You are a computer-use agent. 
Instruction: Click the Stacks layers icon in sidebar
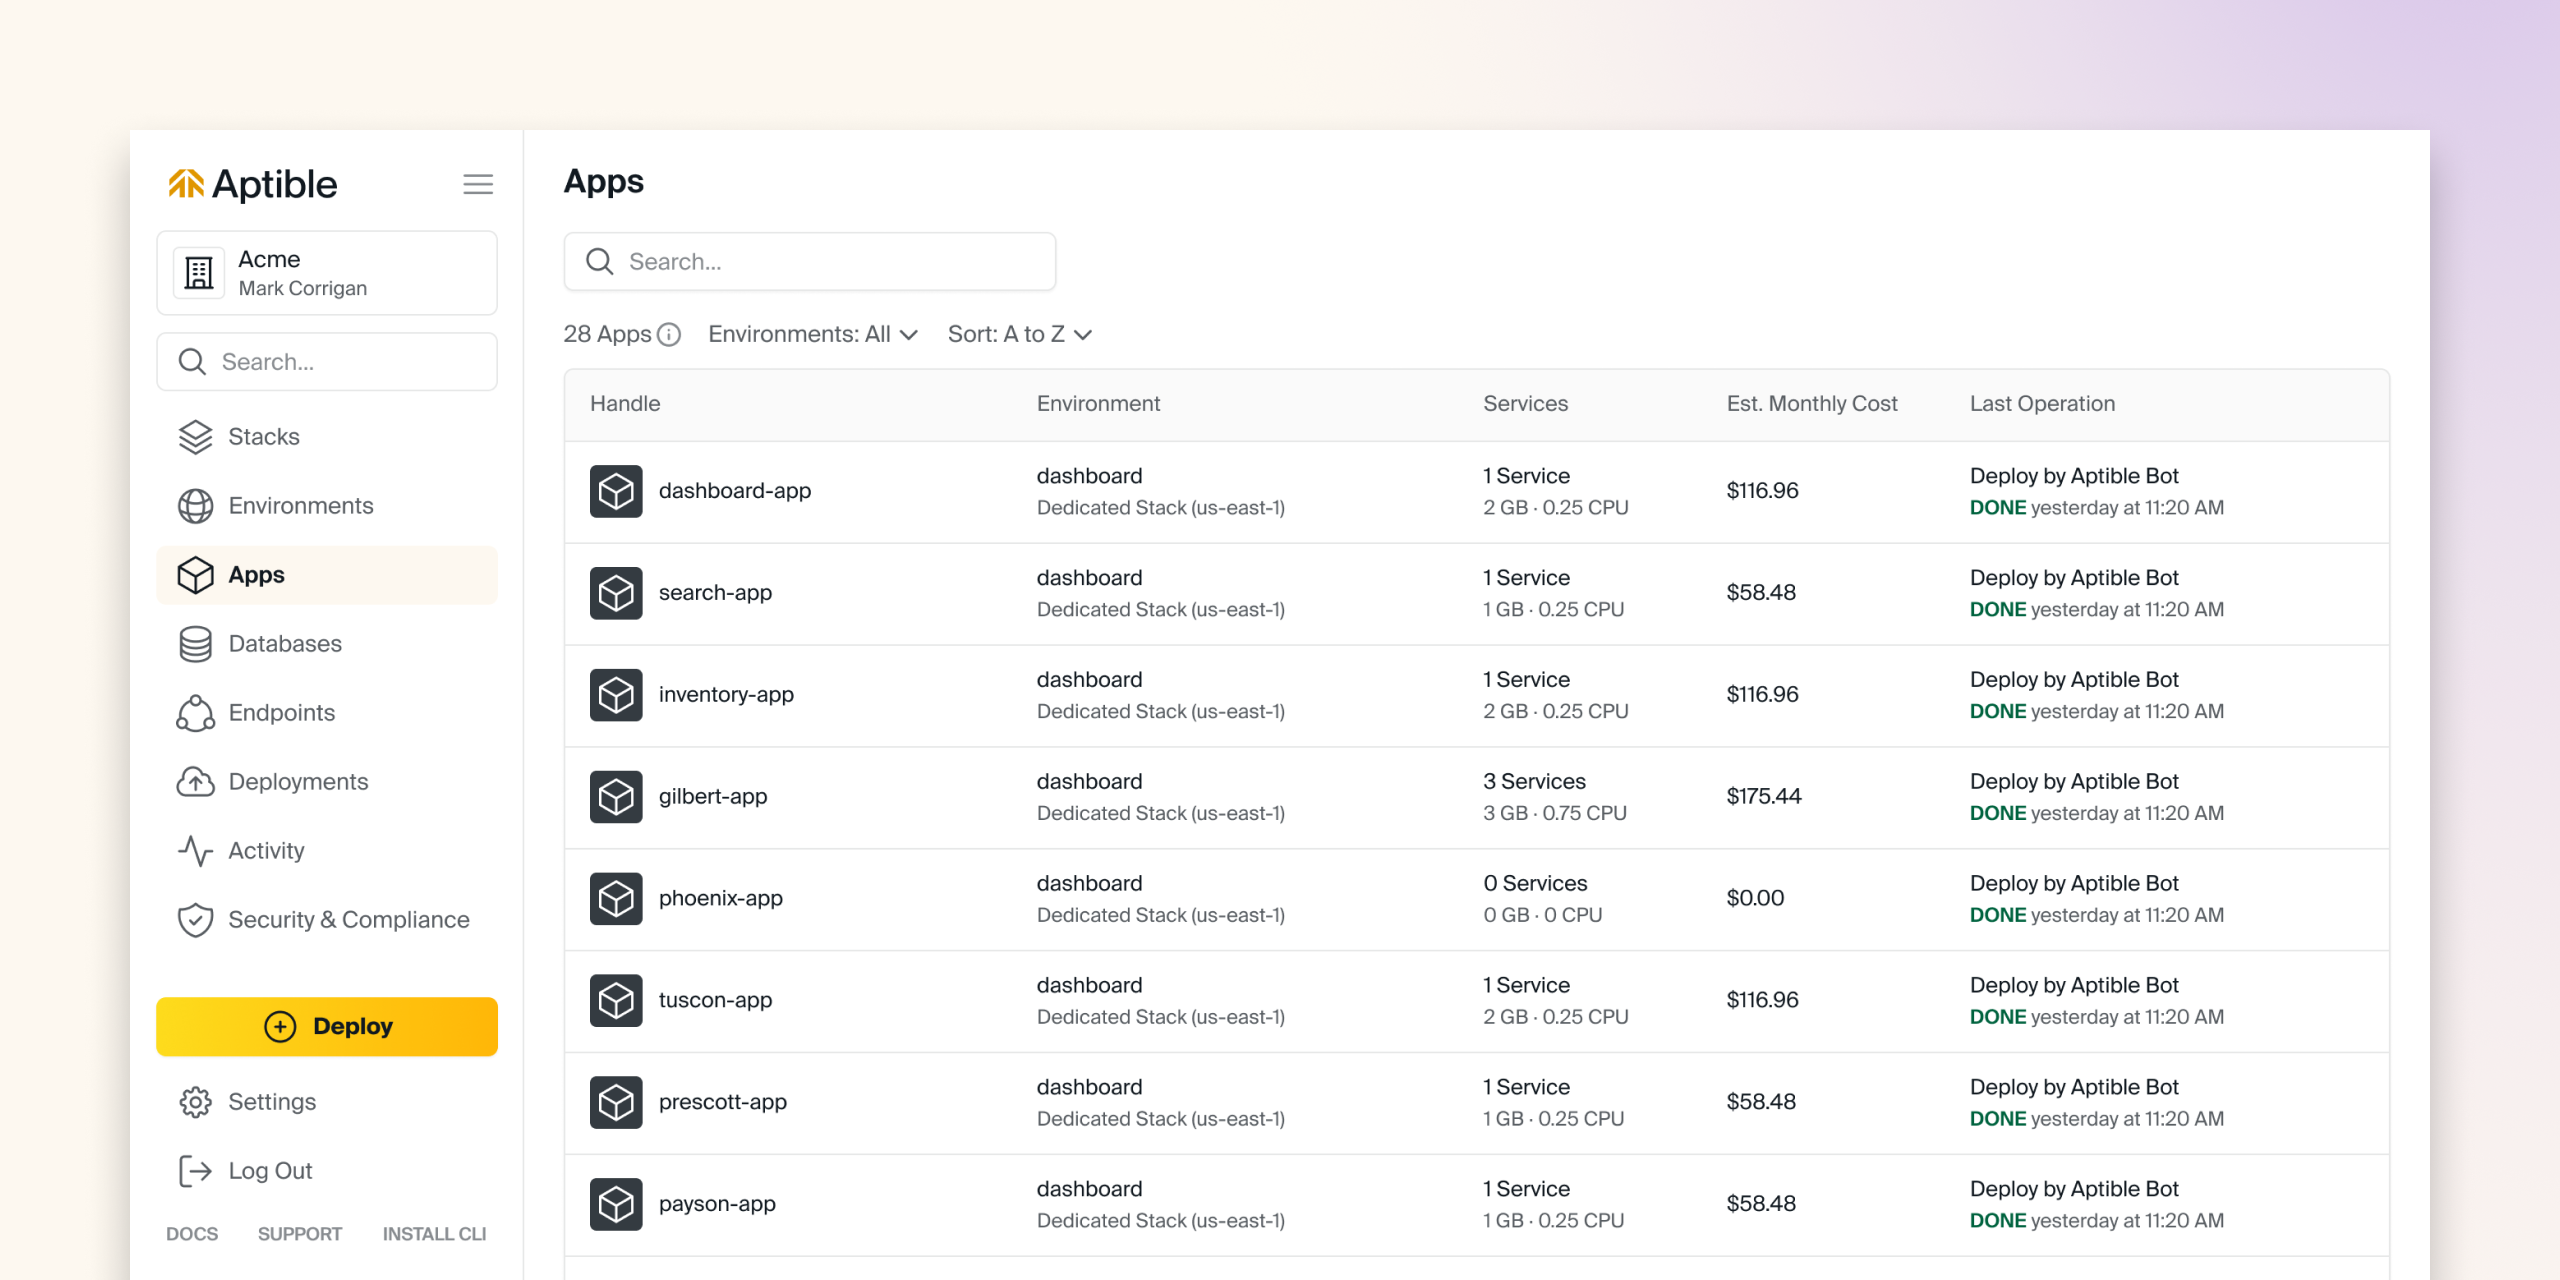tap(195, 437)
